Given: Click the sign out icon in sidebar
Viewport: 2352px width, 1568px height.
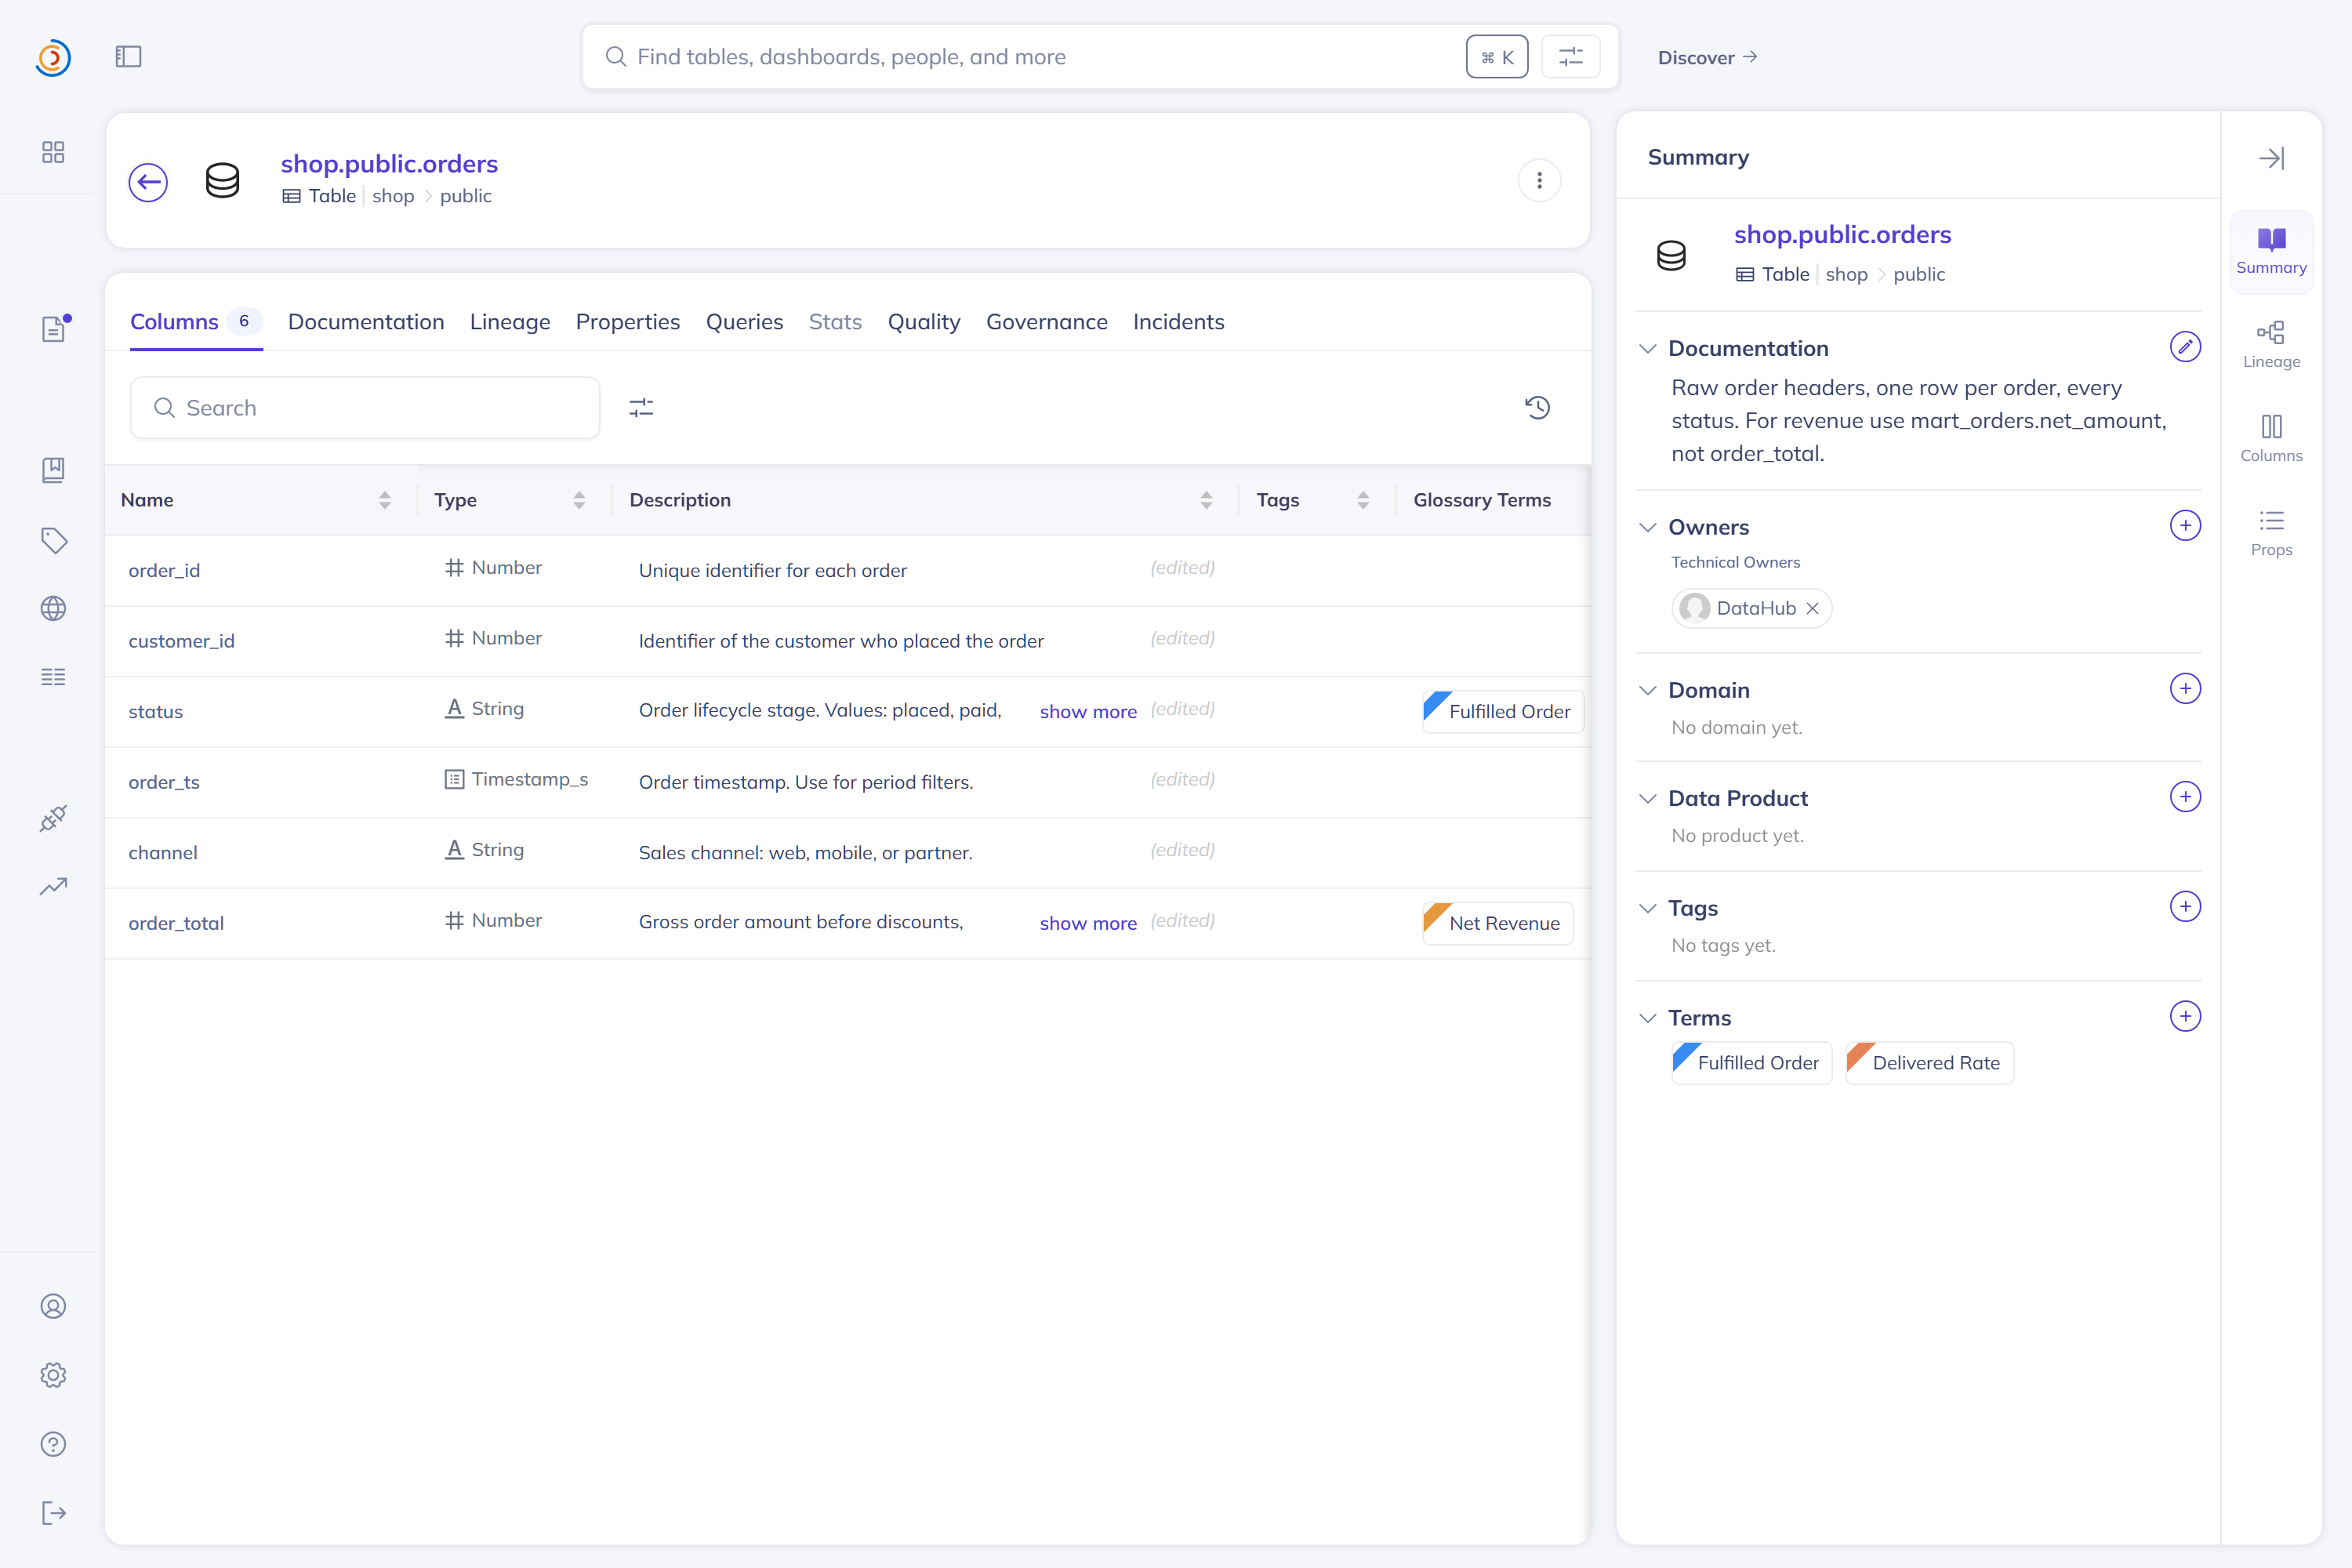Looking at the screenshot, I should click(54, 1513).
